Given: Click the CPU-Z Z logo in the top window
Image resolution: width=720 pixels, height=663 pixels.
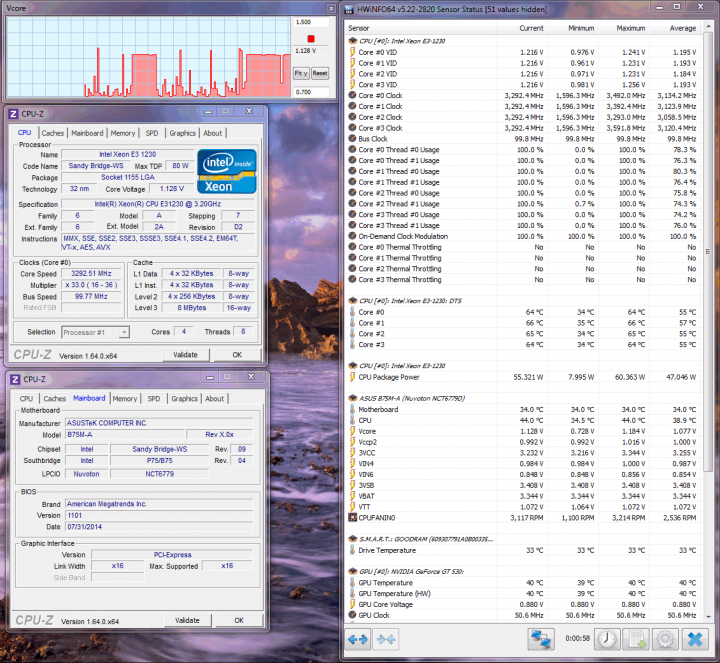Looking at the screenshot, I should [x=14, y=113].
